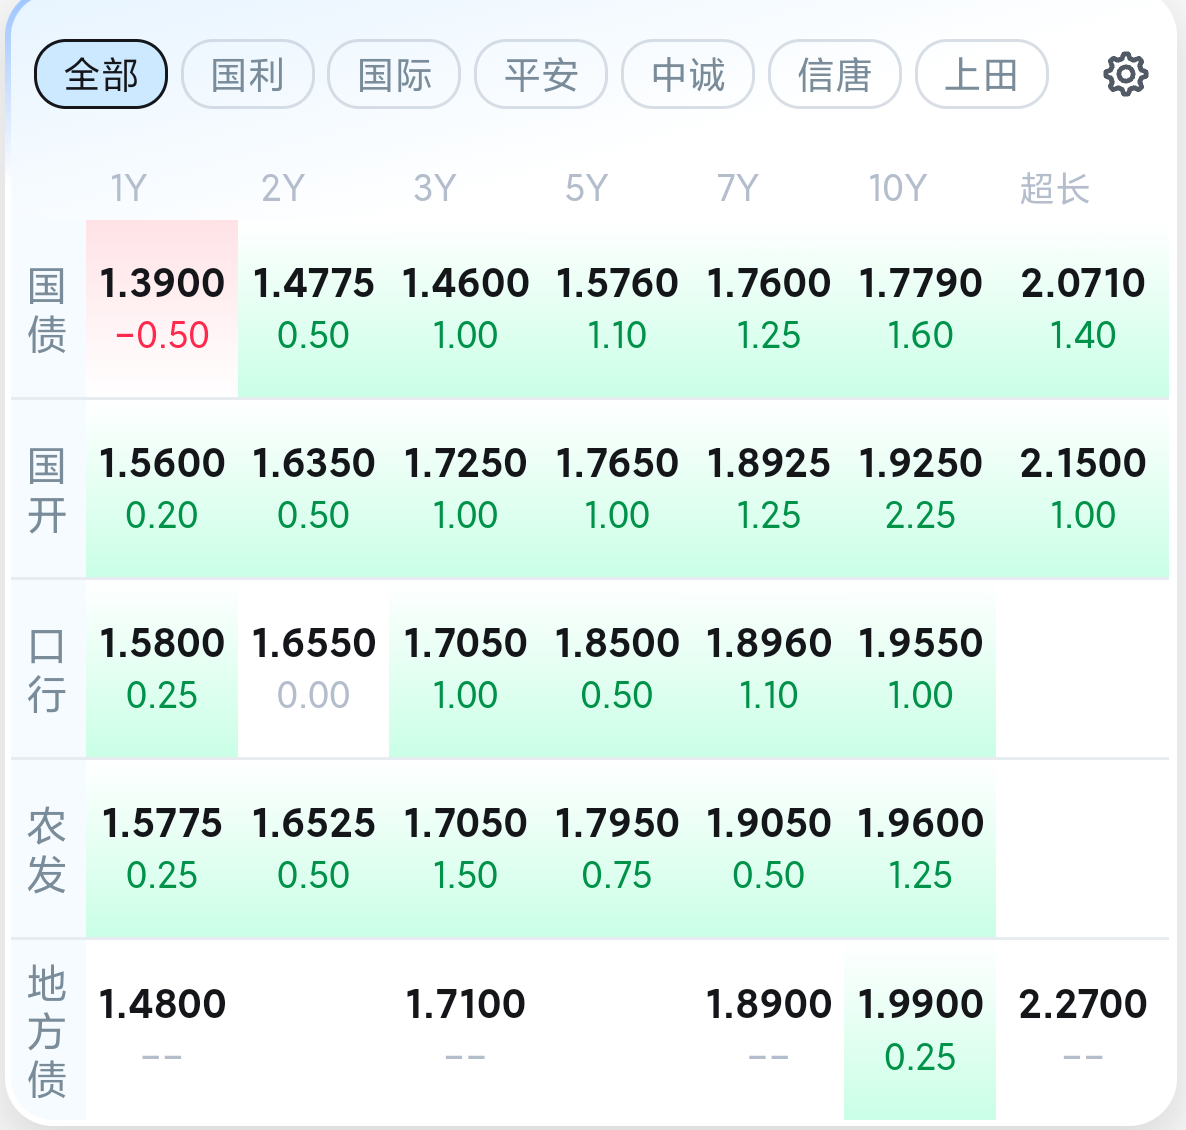Switch to the 国际 broker tab

(x=394, y=74)
